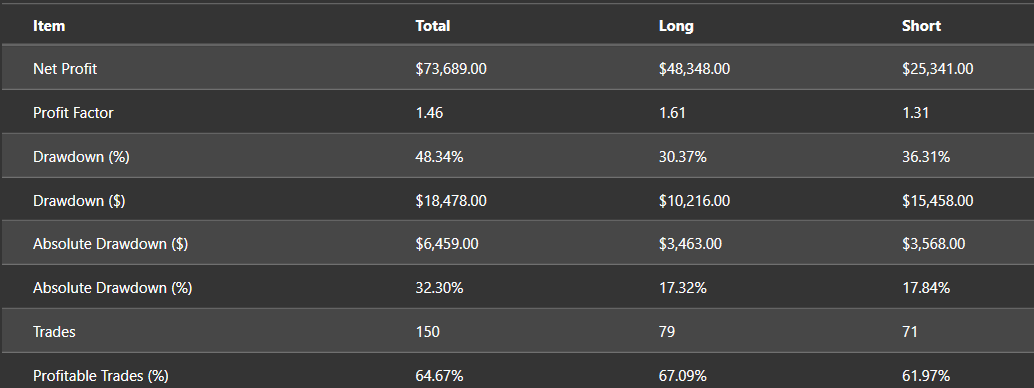
Task: Click the Long column header
Action: pos(676,26)
